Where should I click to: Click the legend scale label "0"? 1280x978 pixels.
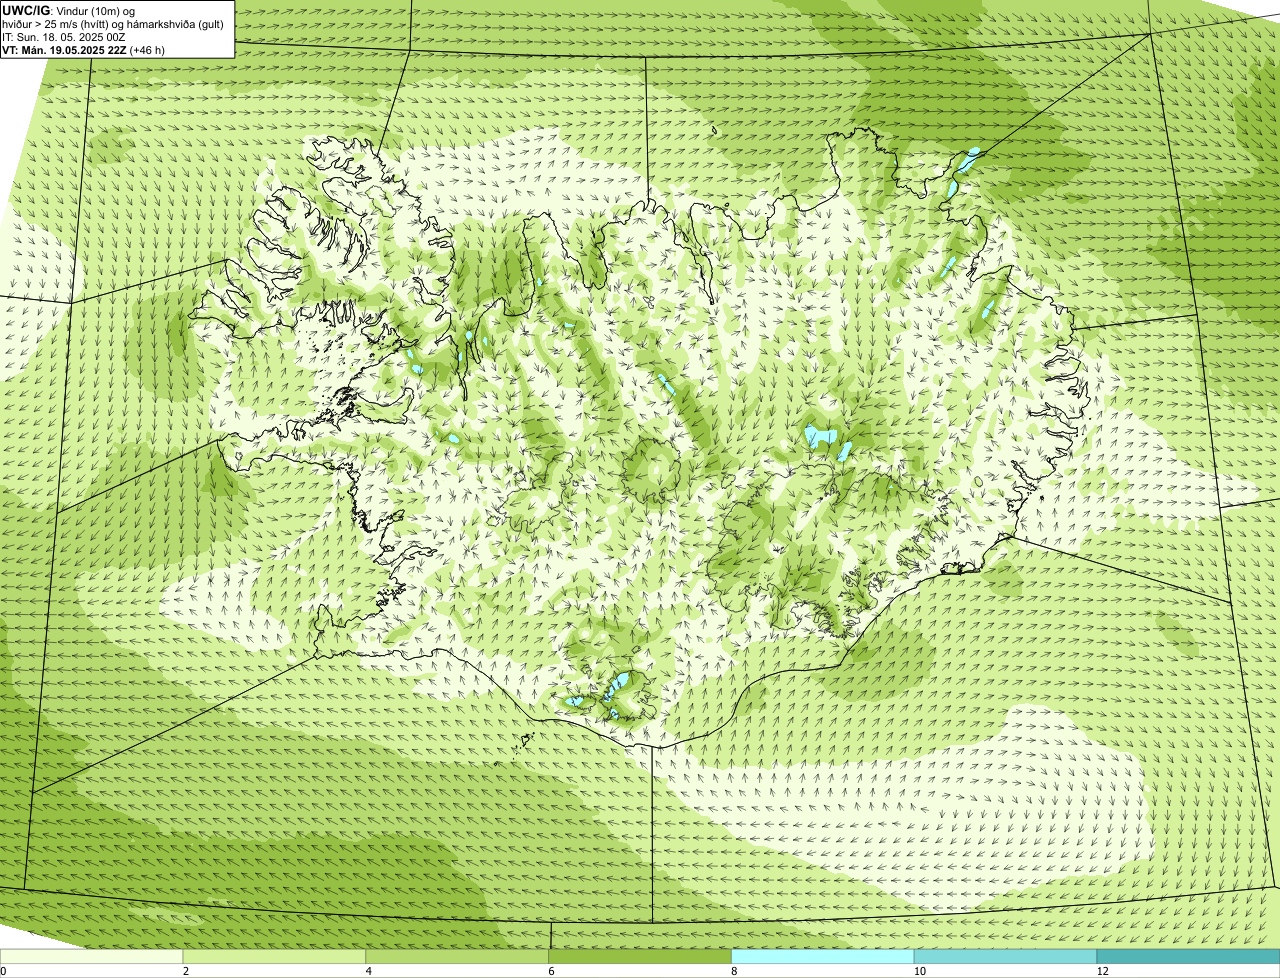tap(3, 971)
